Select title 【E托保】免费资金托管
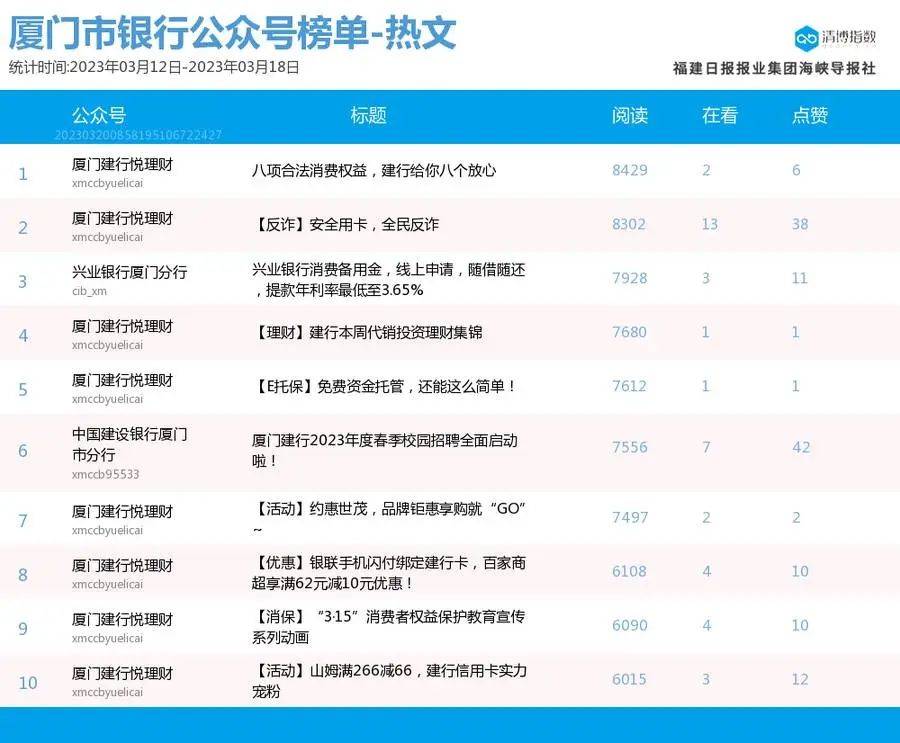 coord(384,386)
